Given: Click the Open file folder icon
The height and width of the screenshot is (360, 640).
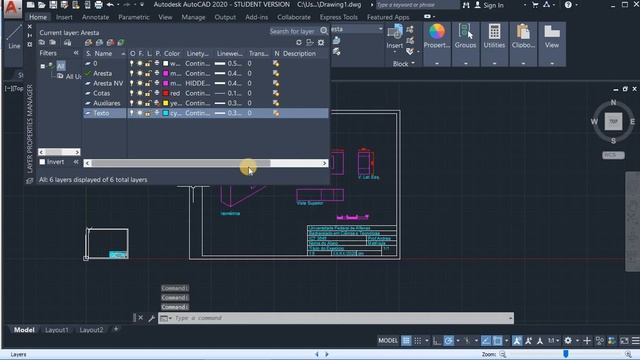Looking at the screenshot, I should point(42,5).
